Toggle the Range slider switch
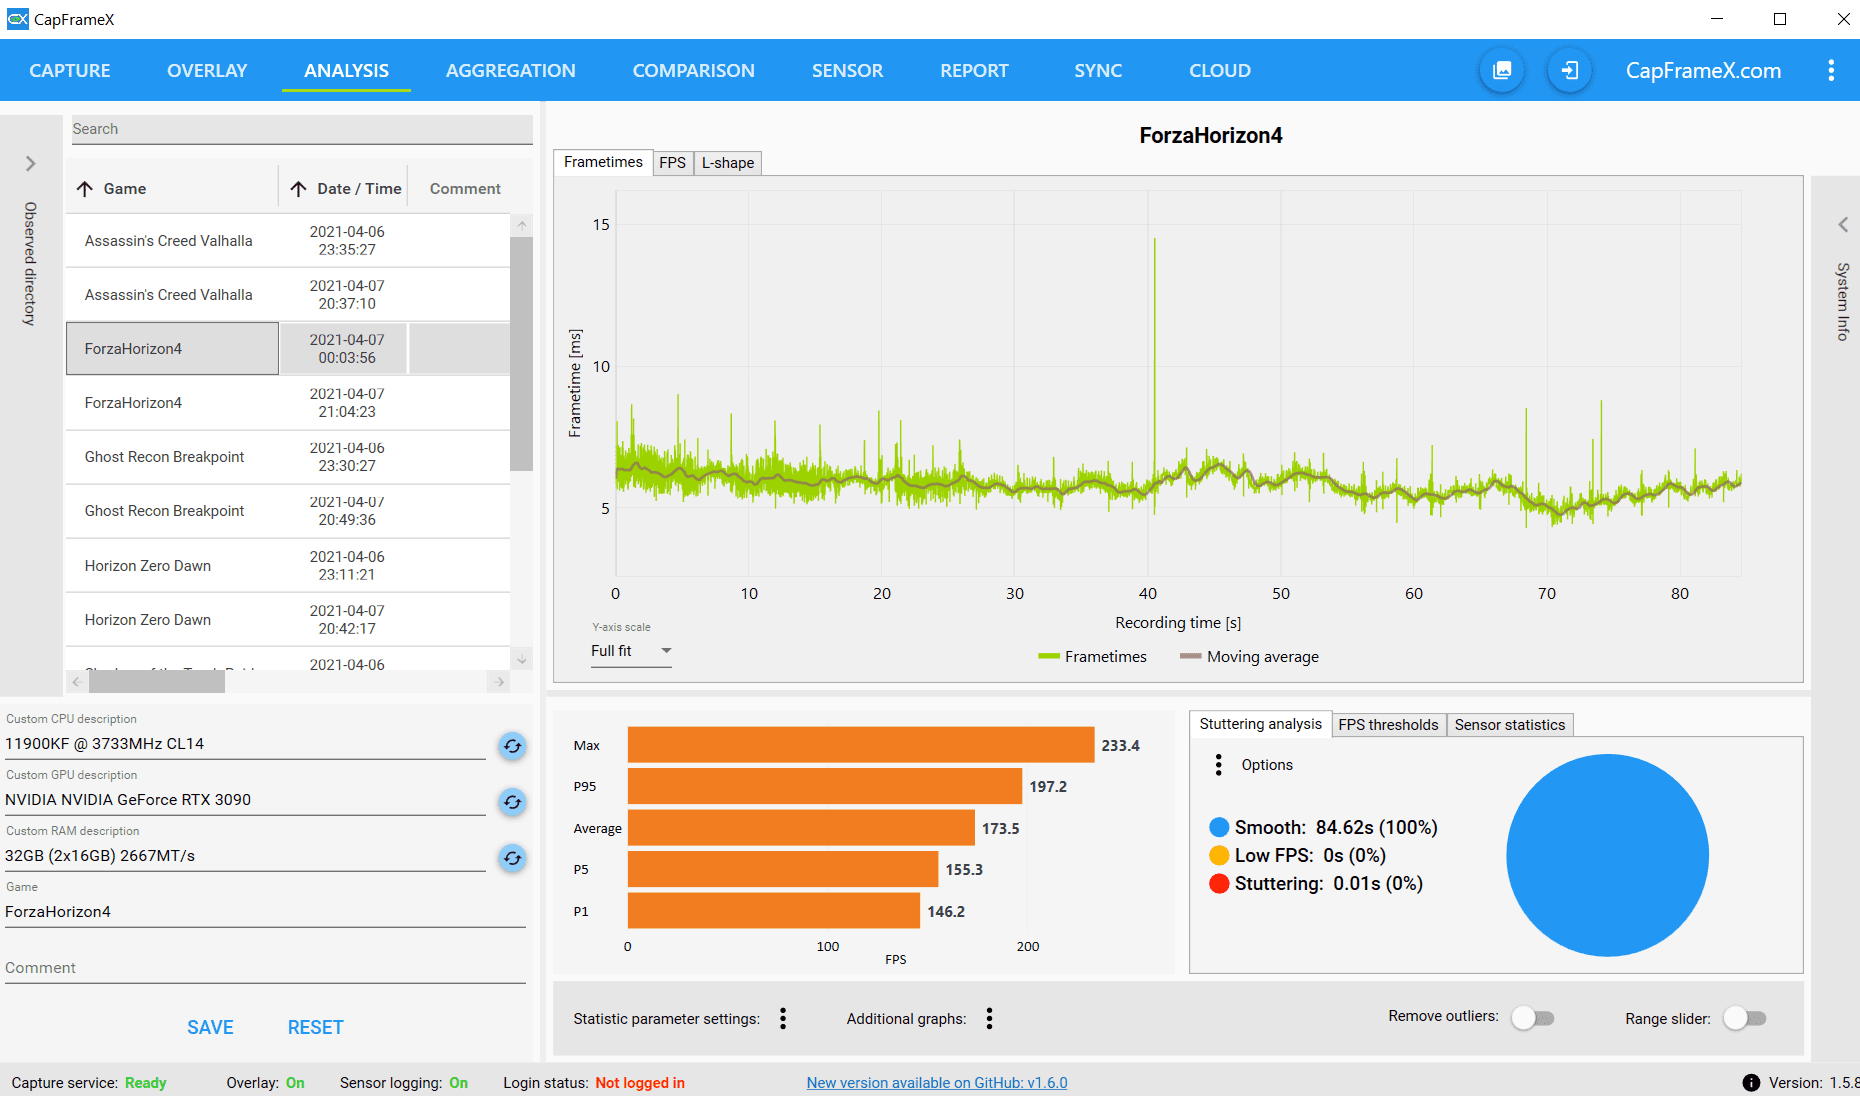Screen dimensions: 1860x1096 click(1745, 1018)
